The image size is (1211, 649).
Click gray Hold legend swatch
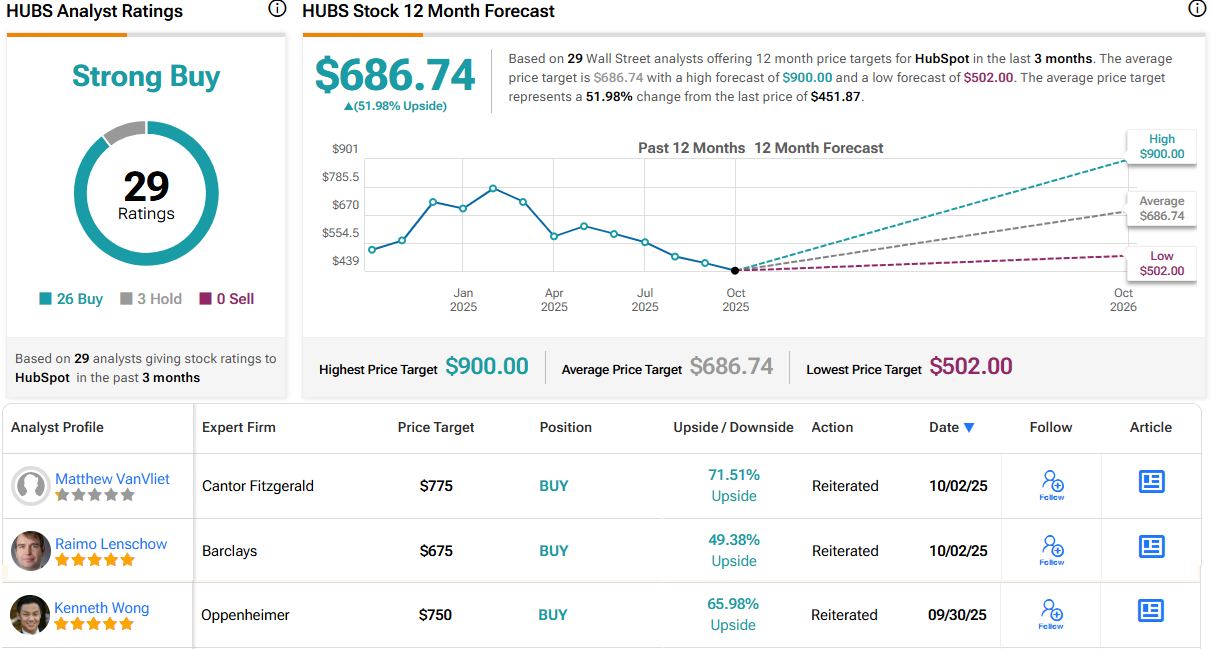pos(126,299)
